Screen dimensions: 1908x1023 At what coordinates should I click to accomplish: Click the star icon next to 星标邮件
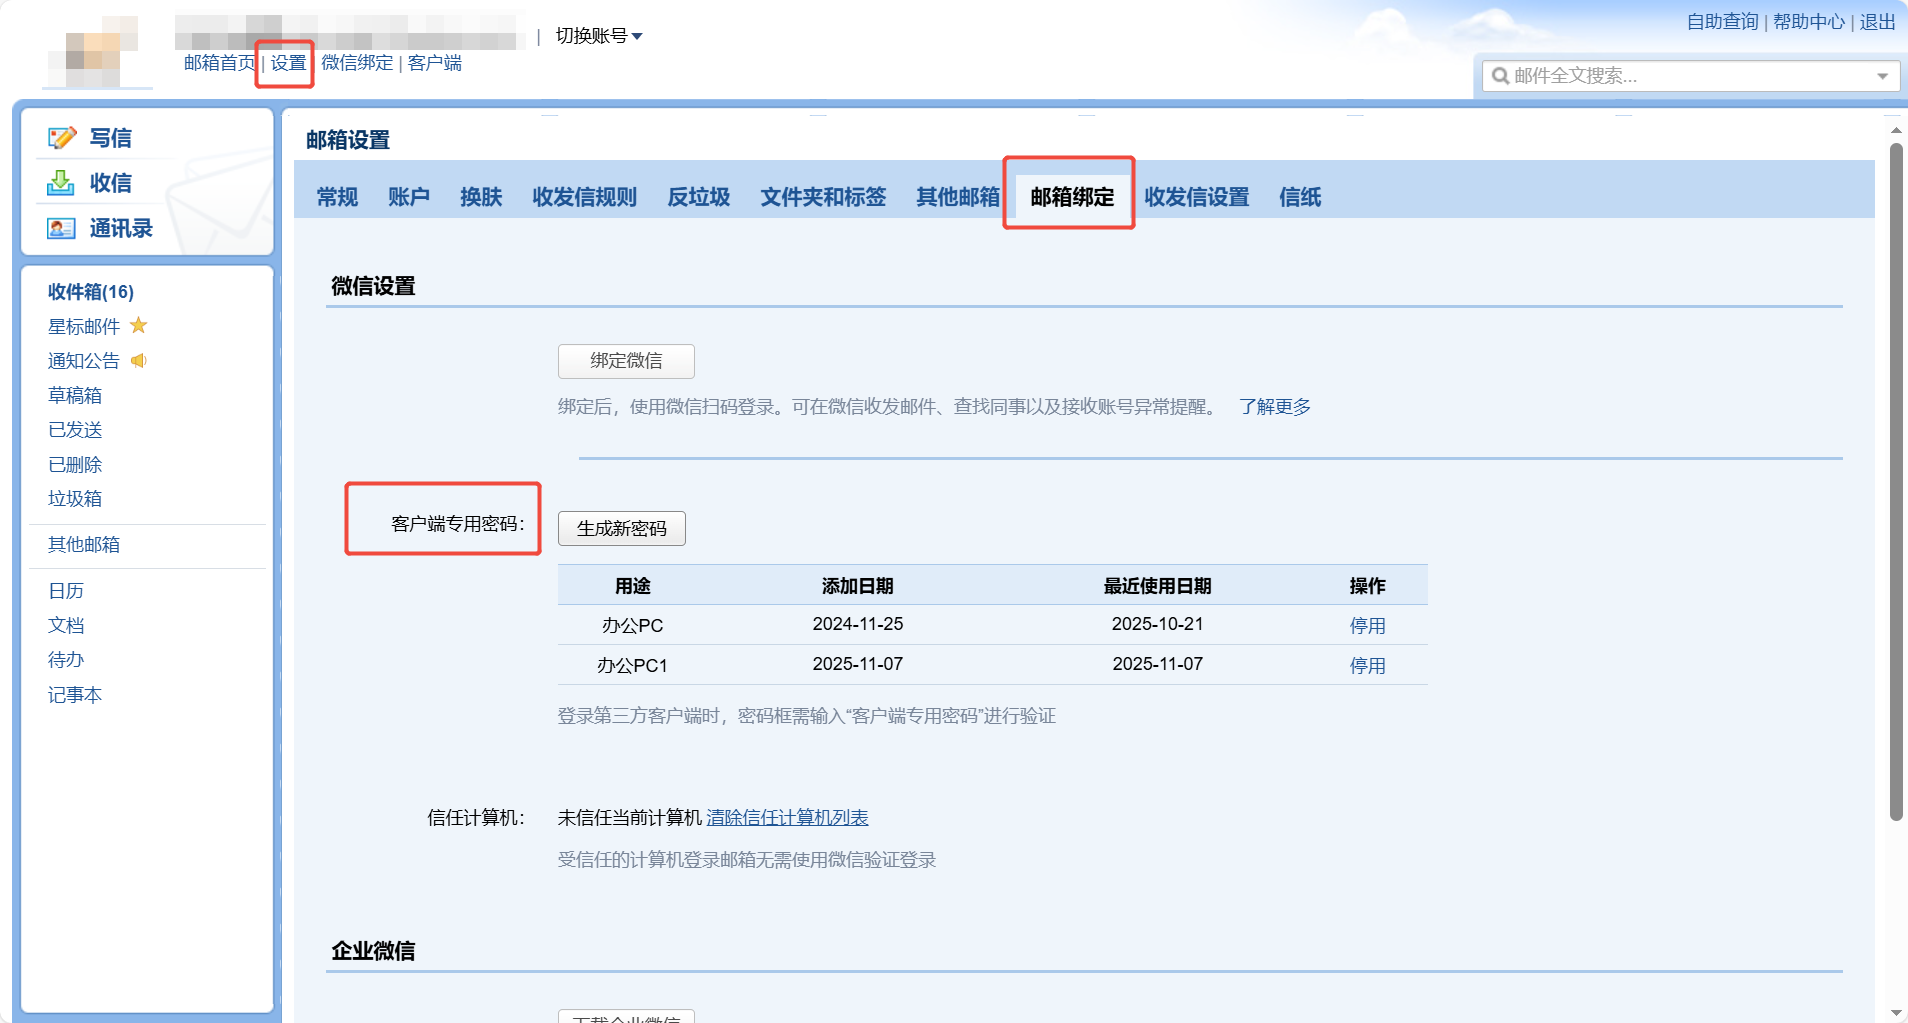(139, 326)
